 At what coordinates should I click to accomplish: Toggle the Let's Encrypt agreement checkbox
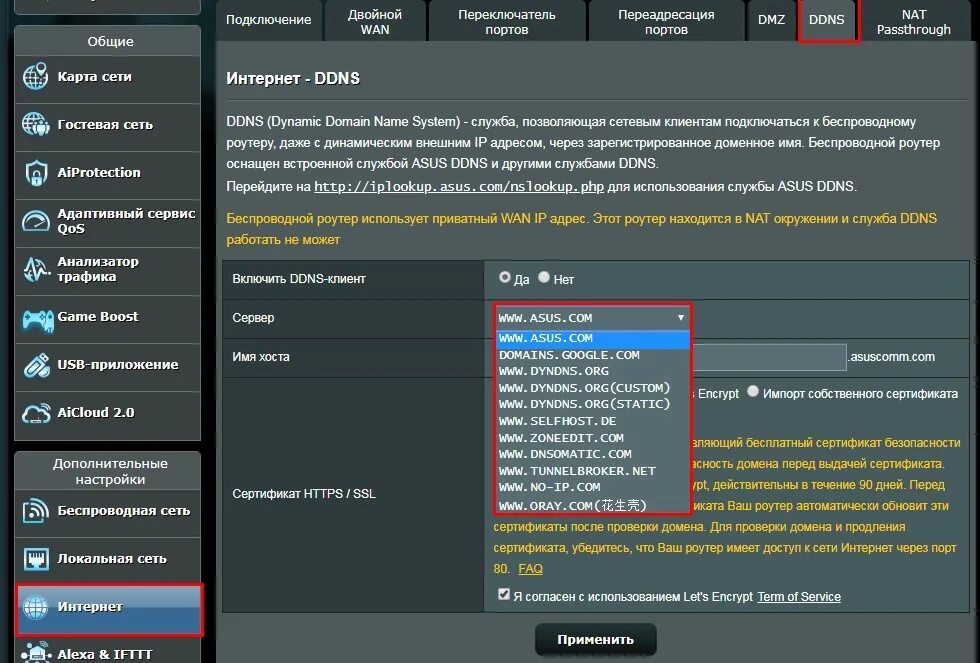click(504, 594)
